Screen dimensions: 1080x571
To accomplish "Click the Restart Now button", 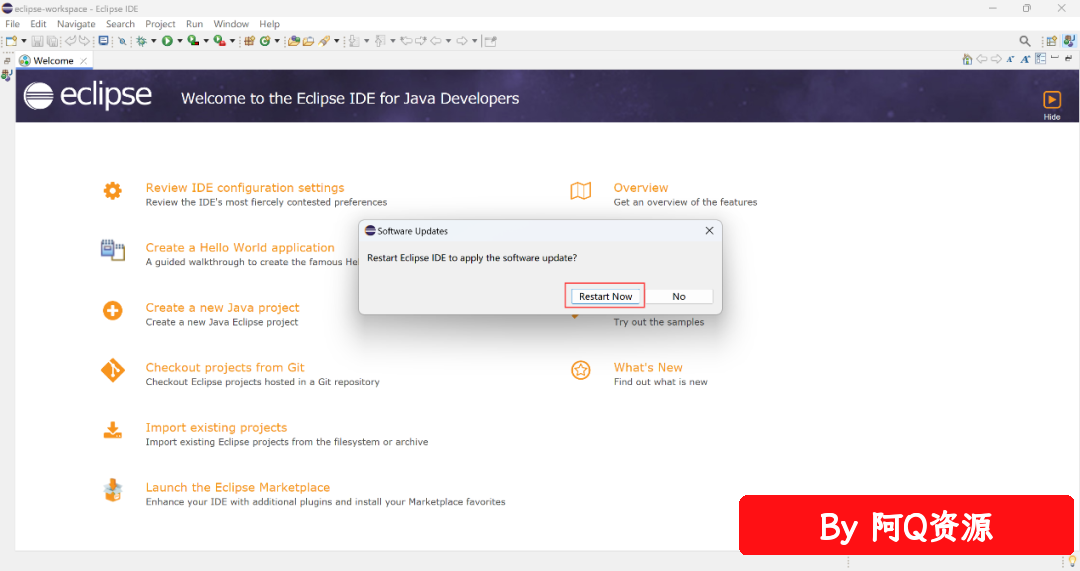I will point(605,296).
